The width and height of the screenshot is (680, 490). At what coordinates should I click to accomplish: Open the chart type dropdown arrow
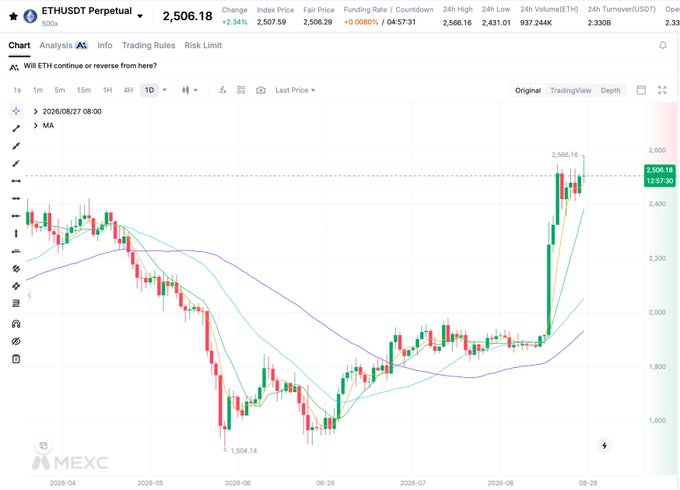click(196, 90)
